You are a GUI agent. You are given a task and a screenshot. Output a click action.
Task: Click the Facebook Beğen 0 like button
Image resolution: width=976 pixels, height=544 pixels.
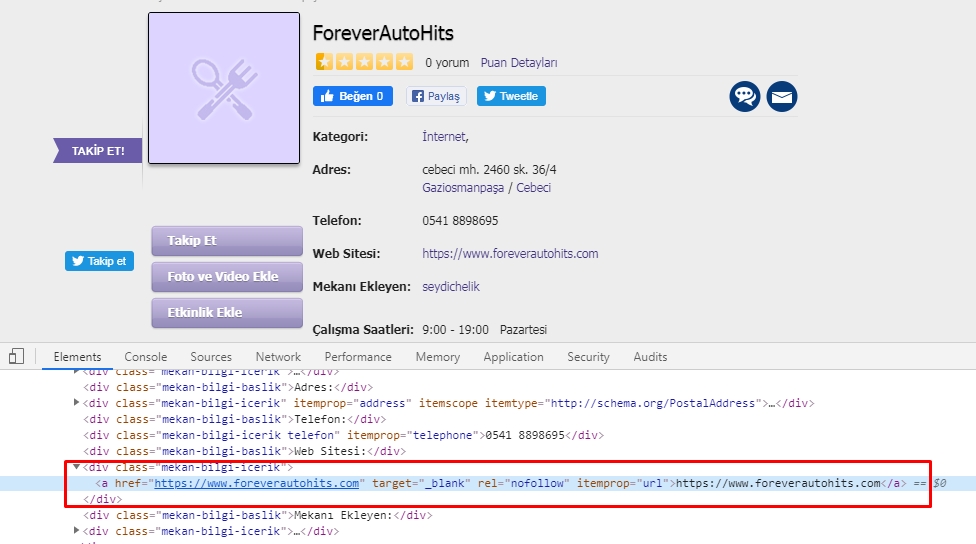tap(352, 96)
